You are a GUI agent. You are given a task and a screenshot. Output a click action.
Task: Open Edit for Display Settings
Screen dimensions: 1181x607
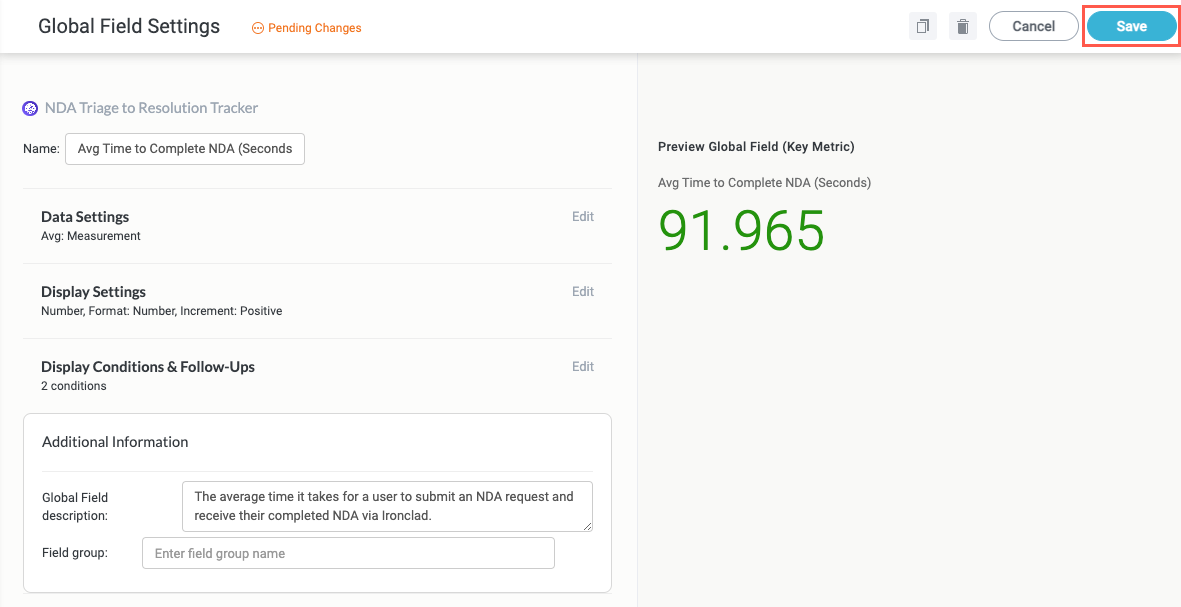[x=582, y=292]
